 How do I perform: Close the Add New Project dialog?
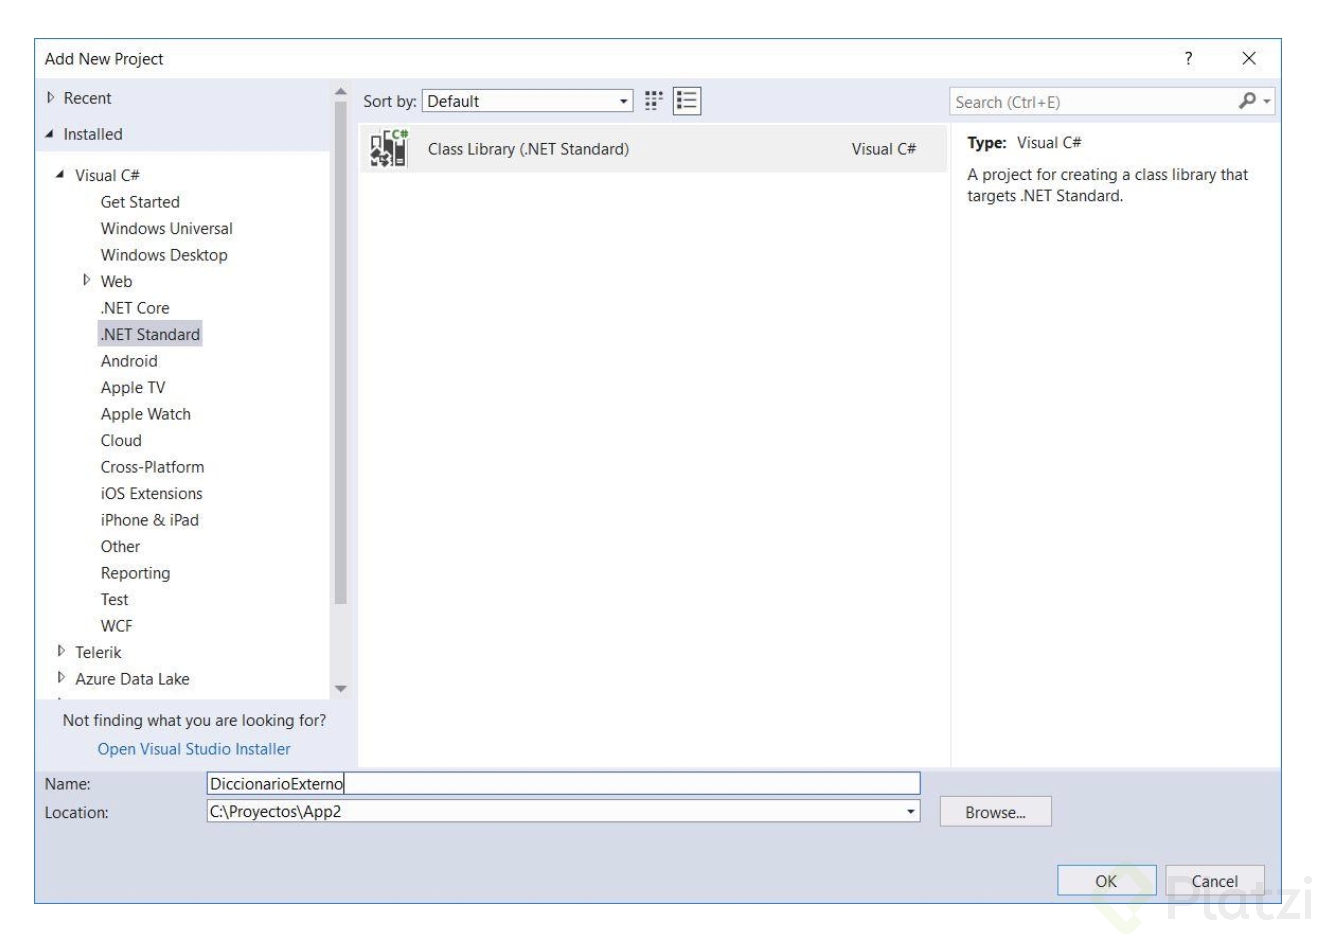pyautogui.click(x=1249, y=59)
